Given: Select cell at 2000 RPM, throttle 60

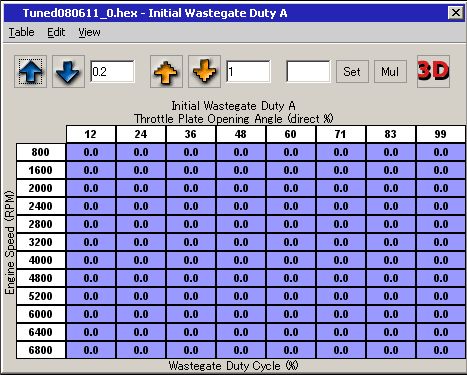Looking at the screenshot, I should (291, 188).
